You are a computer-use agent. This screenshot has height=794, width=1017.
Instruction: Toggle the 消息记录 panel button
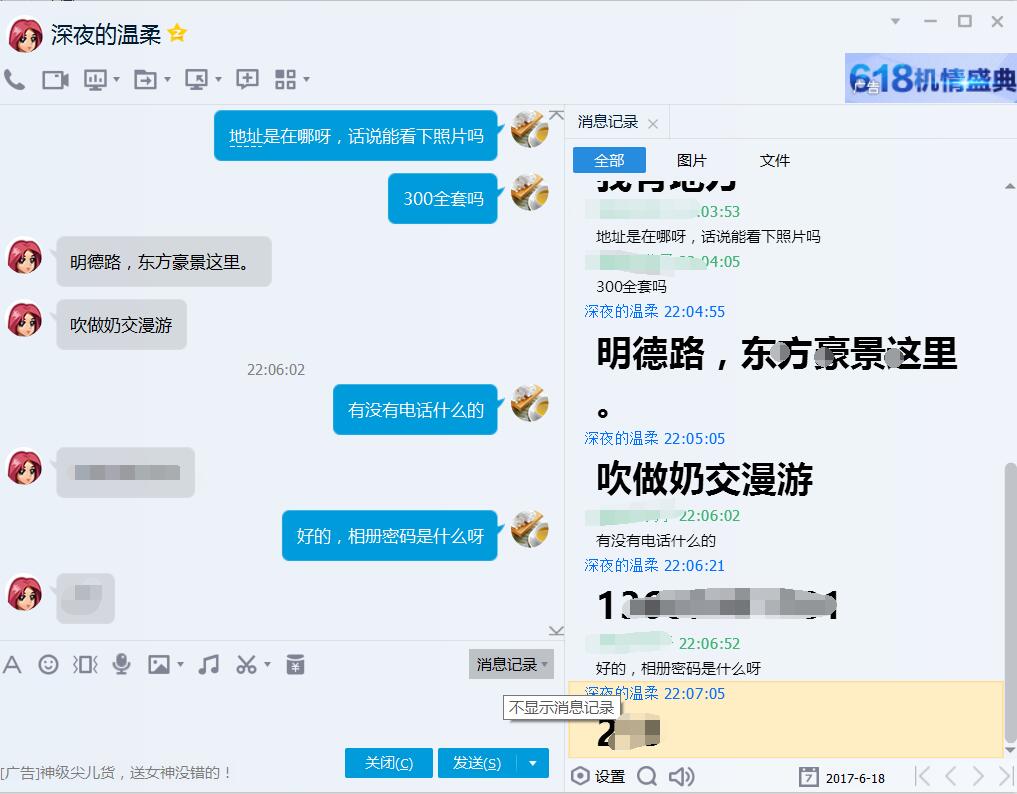tap(510, 665)
